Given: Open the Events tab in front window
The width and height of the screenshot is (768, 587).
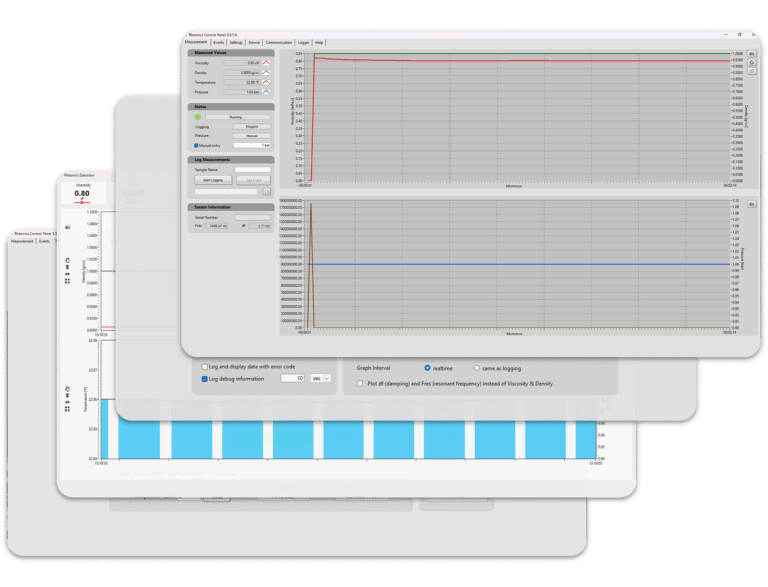Looking at the screenshot, I should pos(218,43).
